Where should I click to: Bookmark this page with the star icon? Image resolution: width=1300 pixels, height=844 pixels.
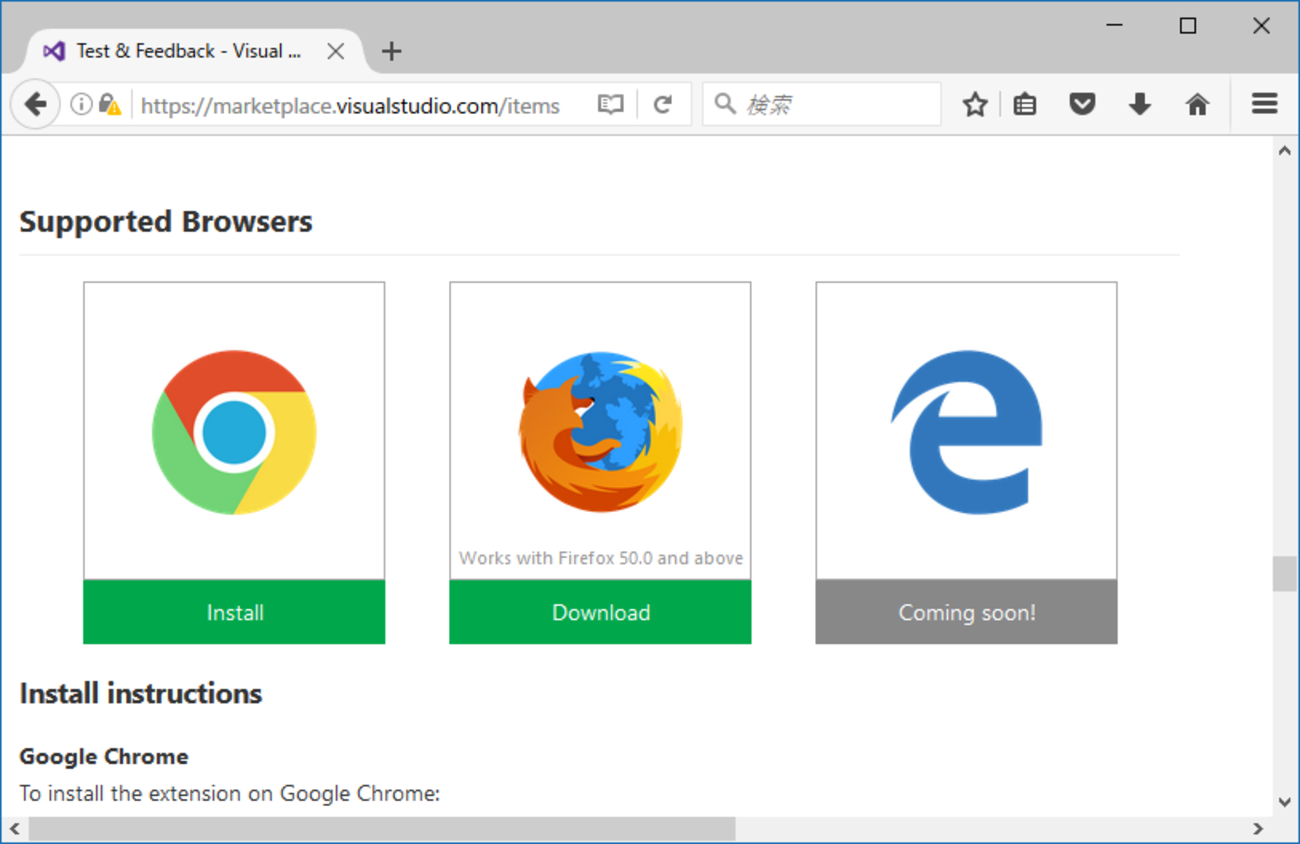click(975, 104)
